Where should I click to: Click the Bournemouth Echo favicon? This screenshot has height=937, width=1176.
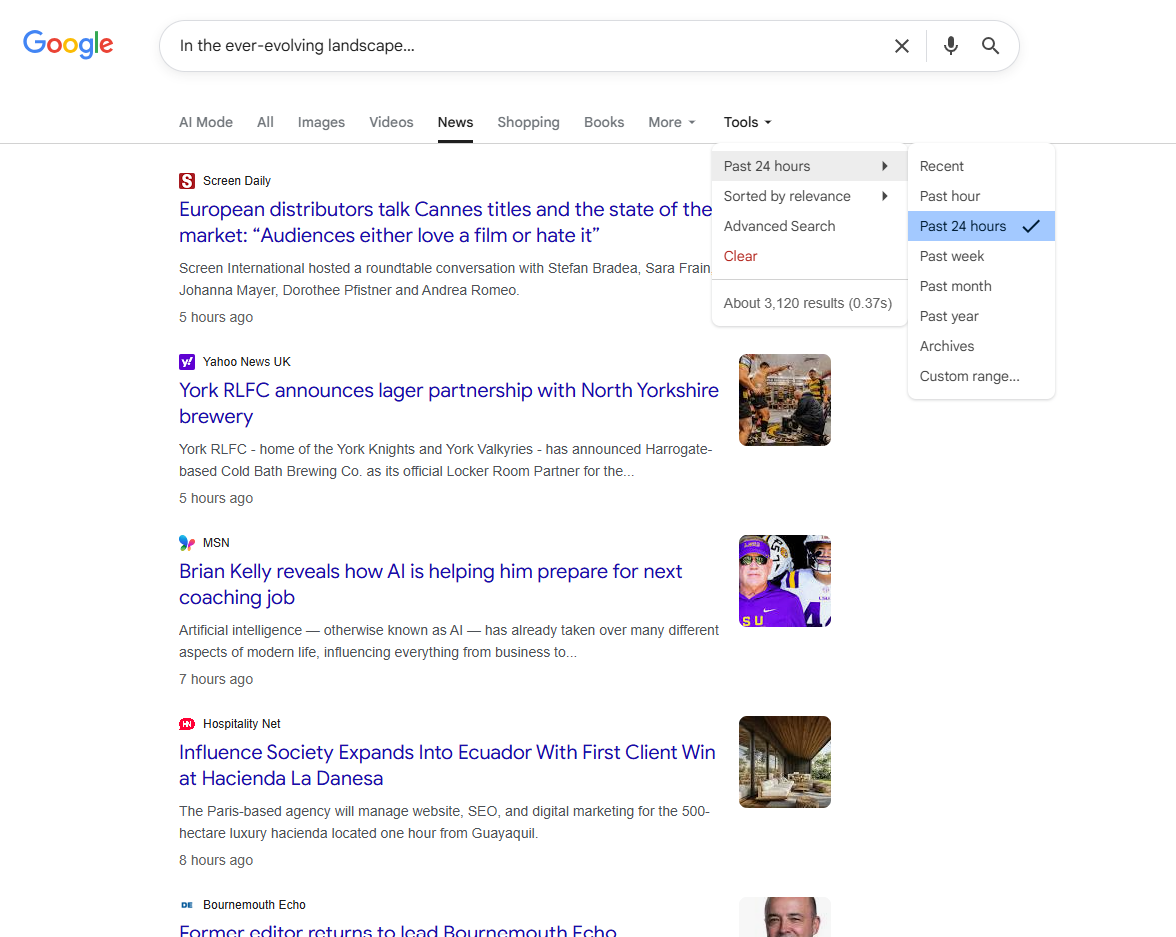187,905
